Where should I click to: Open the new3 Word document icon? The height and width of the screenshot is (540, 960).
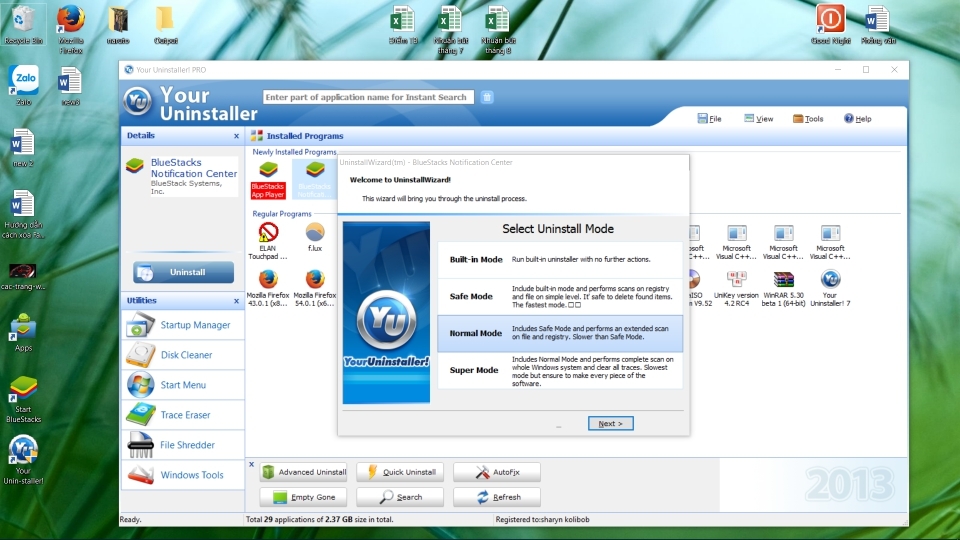point(70,86)
